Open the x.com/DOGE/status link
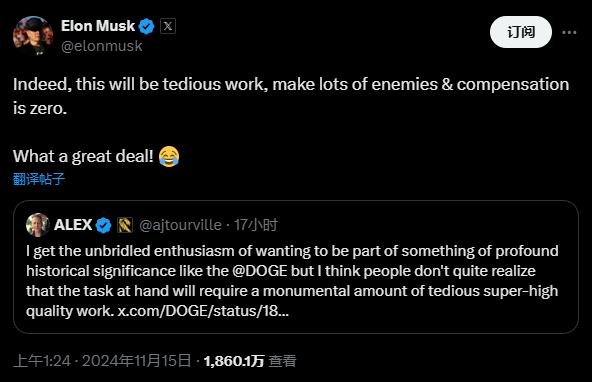Viewport: 592px width, 382px height. coord(203,311)
